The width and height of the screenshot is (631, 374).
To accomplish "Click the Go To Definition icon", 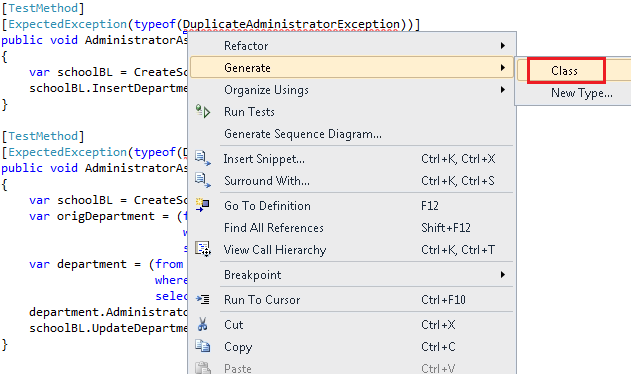I will pyautogui.click(x=203, y=205).
